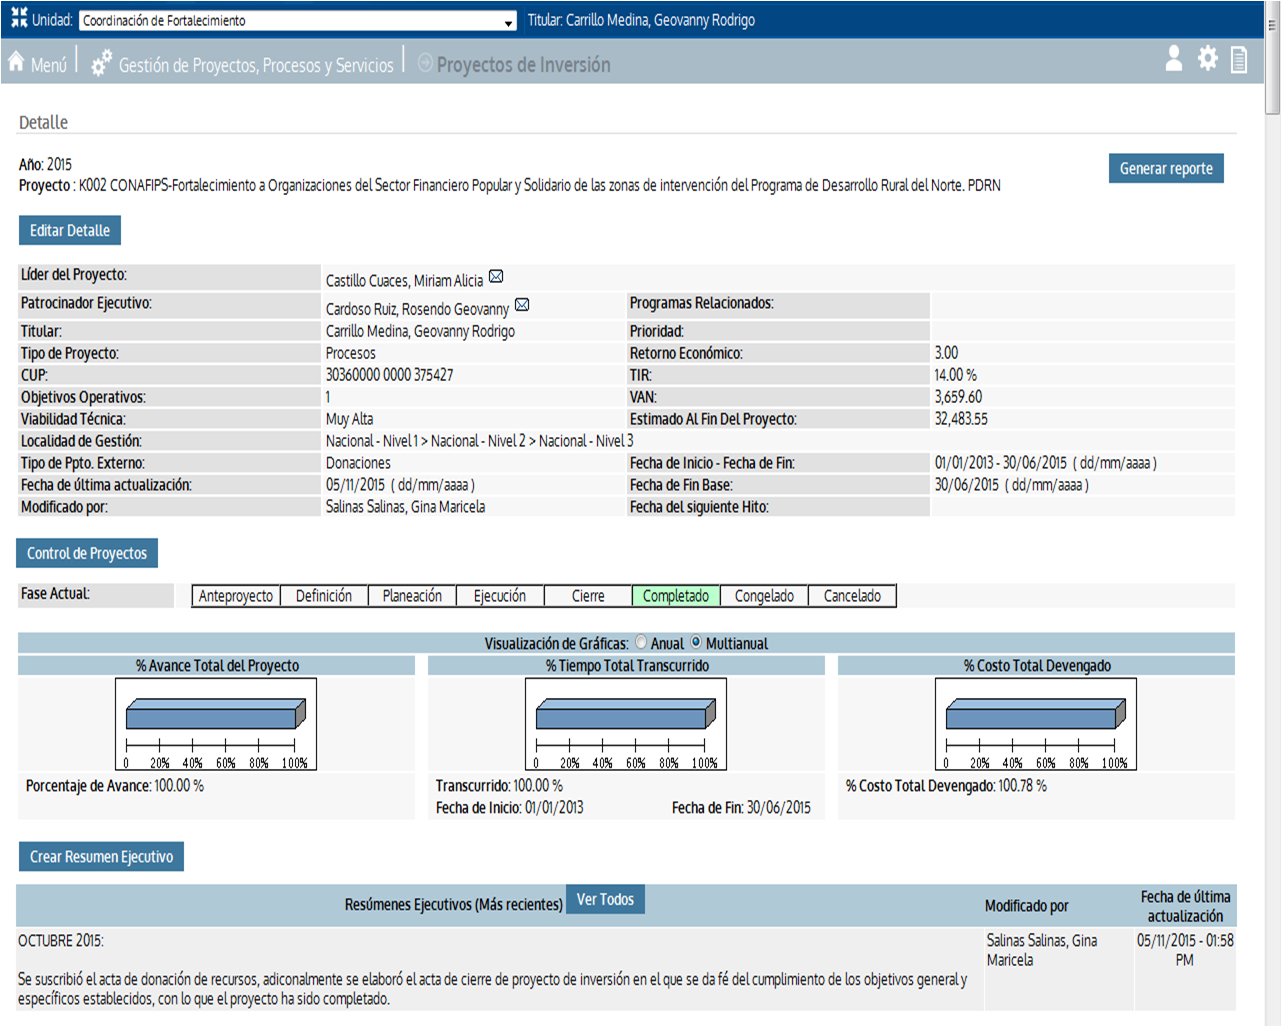Click the Generar reporte button
The image size is (1282, 1027).
(1165, 169)
